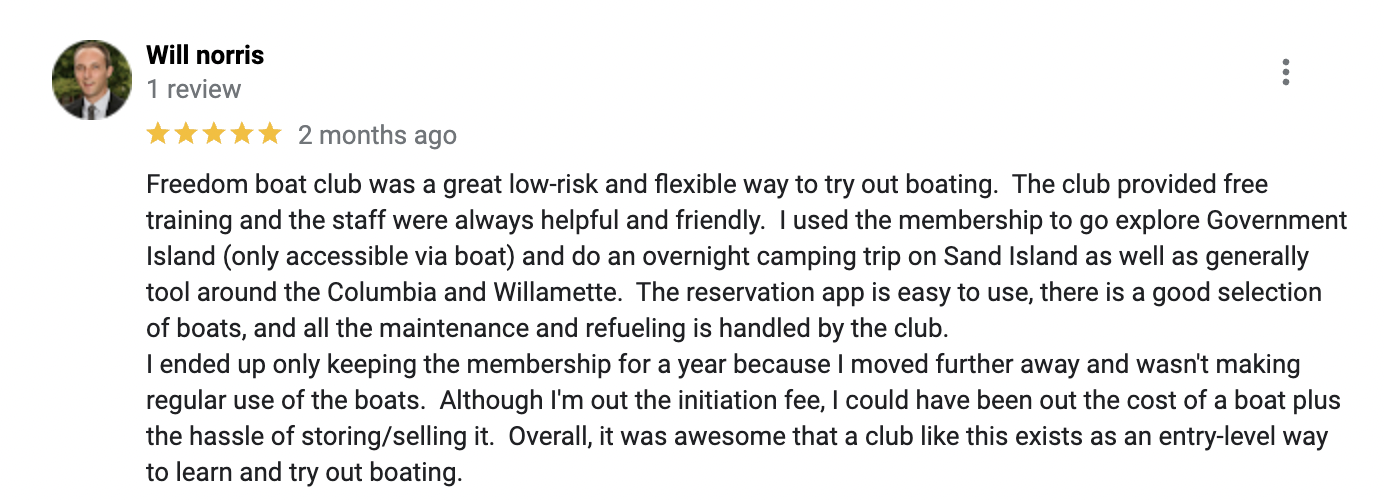Open Will norris's profile photo

click(x=92, y=80)
